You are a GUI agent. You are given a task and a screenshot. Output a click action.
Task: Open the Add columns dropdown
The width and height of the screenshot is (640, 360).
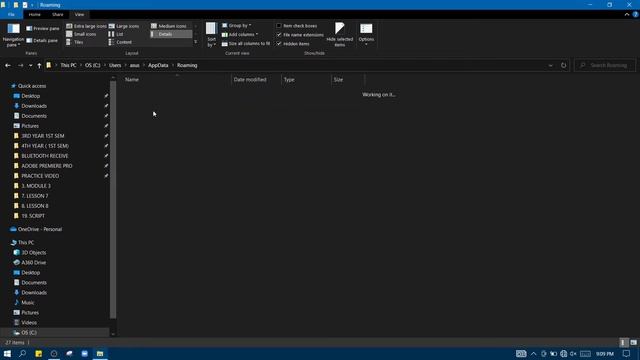(x=240, y=34)
